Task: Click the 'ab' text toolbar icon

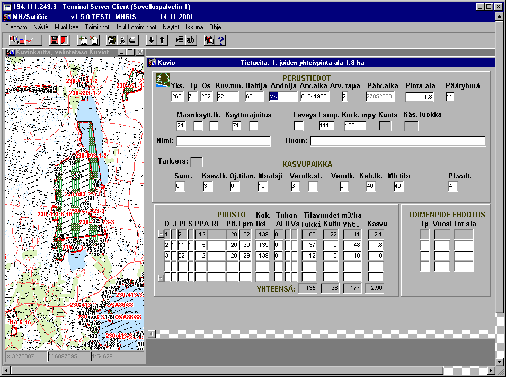Action: [x=190, y=40]
